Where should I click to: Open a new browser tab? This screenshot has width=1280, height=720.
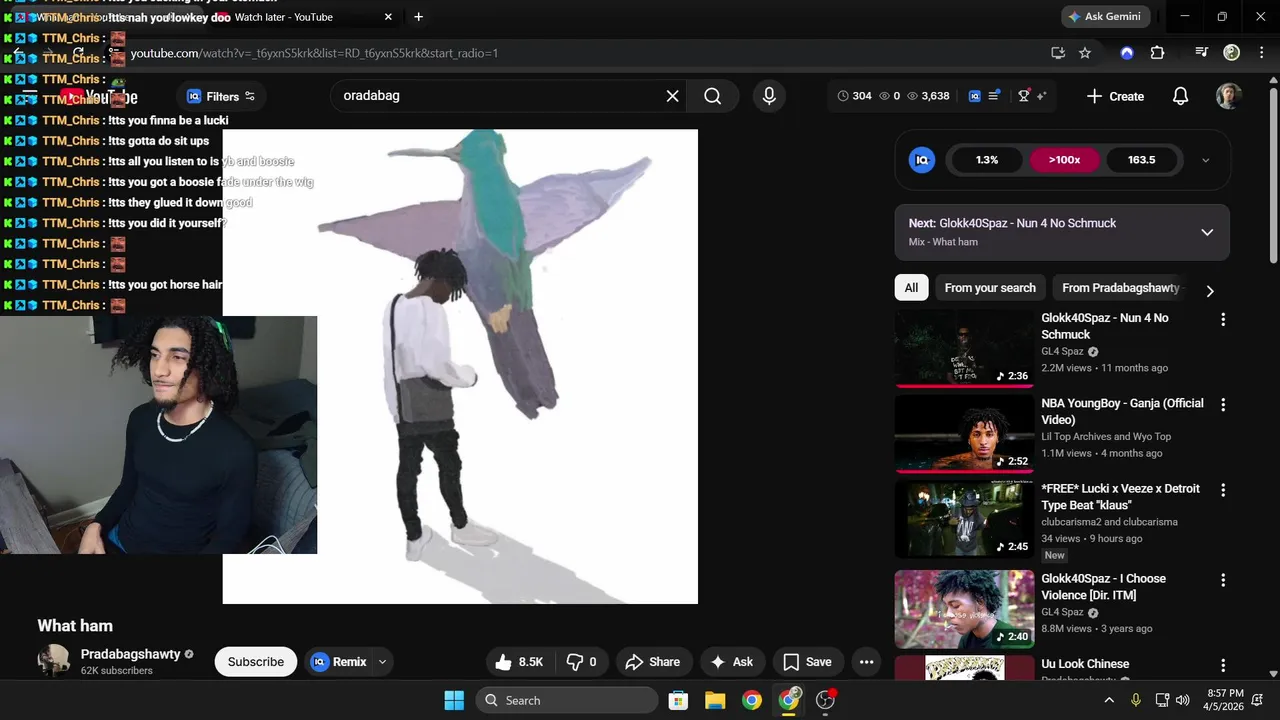click(418, 17)
